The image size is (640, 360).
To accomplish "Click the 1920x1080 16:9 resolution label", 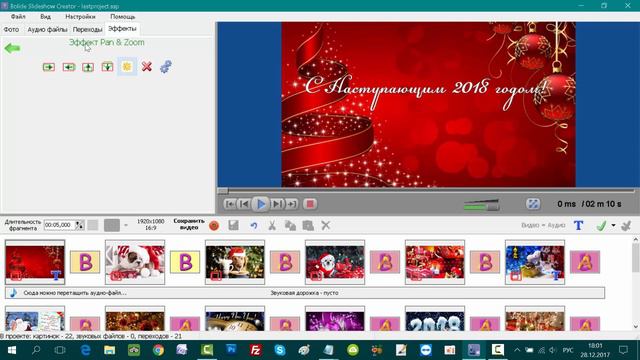I will (150, 224).
